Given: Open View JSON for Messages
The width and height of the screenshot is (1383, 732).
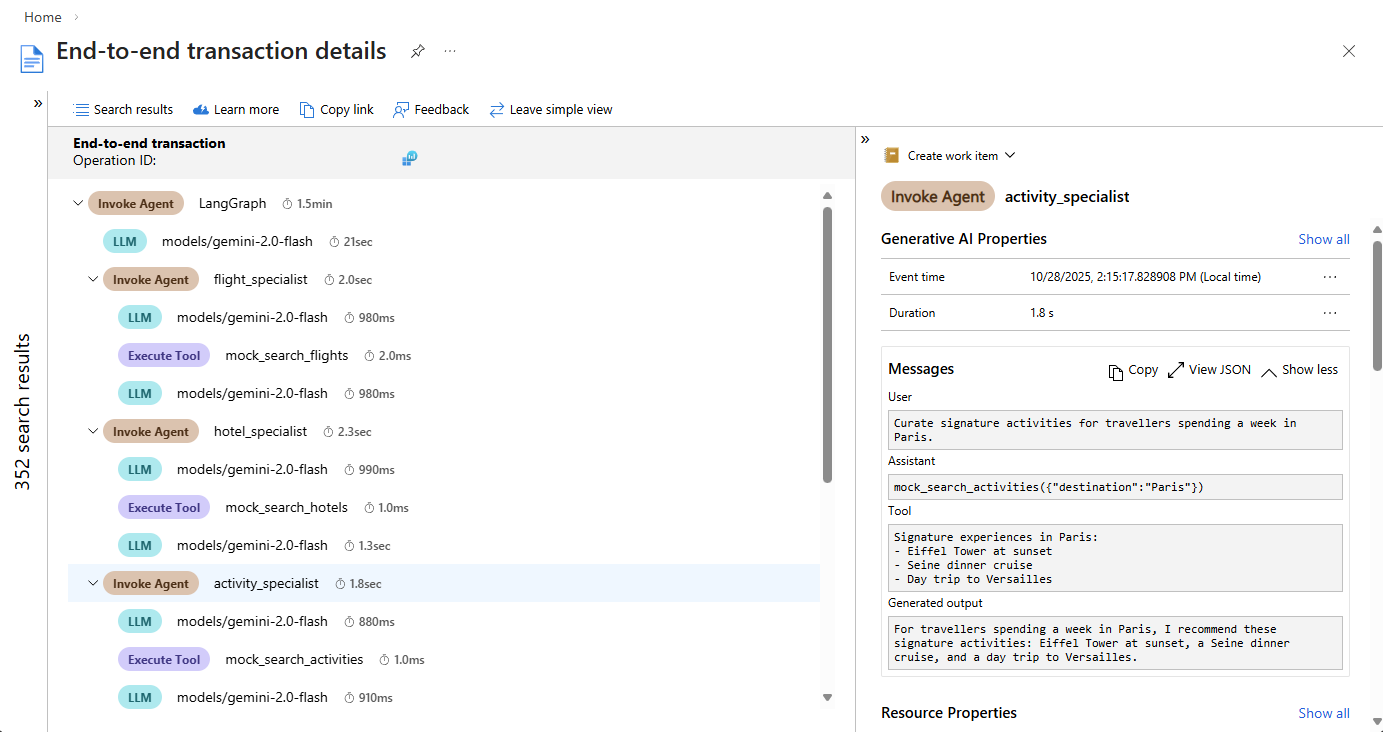Looking at the screenshot, I should pyautogui.click(x=1209, y=370).
